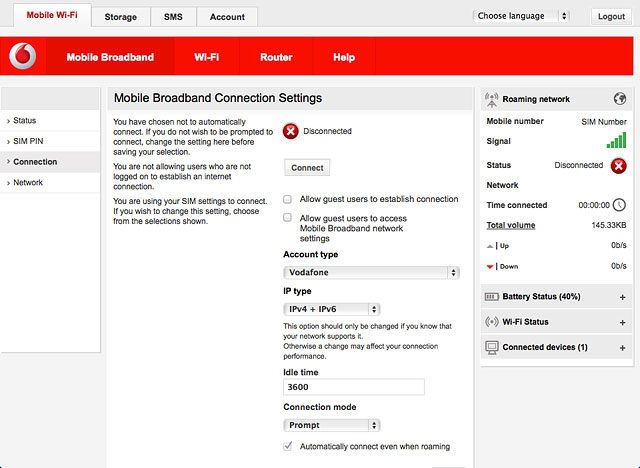
Task: Click the green signal strength bars
Action: pos(616,140)
